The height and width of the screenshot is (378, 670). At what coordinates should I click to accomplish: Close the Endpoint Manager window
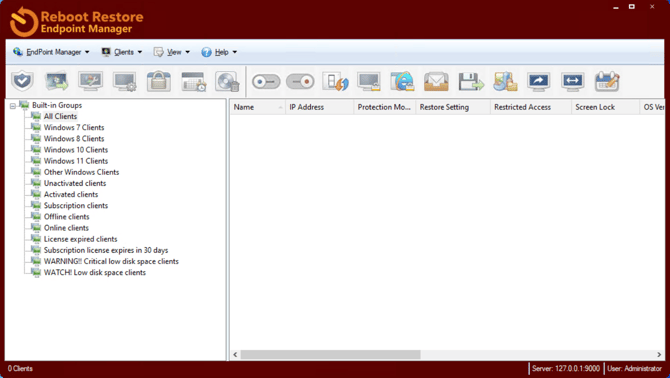(x=652, y=6)
